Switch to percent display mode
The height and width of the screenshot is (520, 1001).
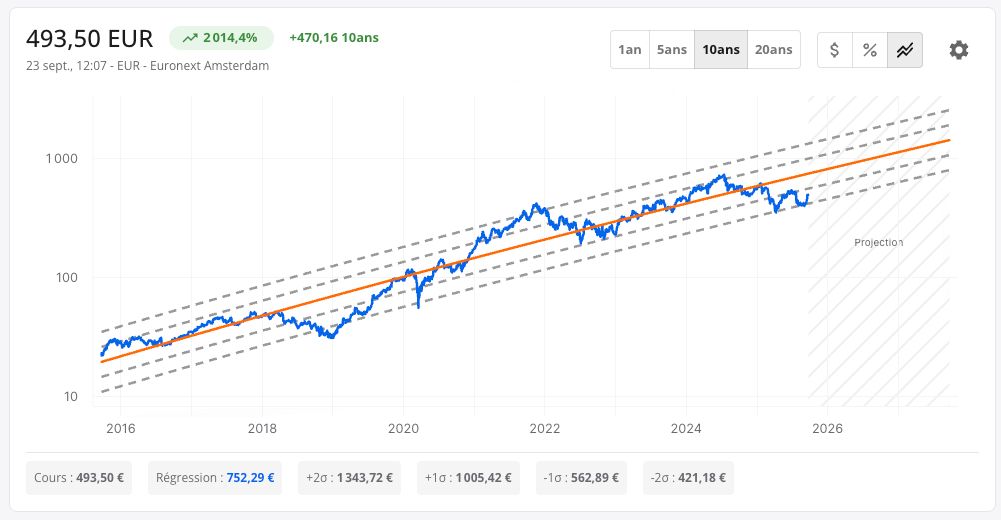pos(870,50)
